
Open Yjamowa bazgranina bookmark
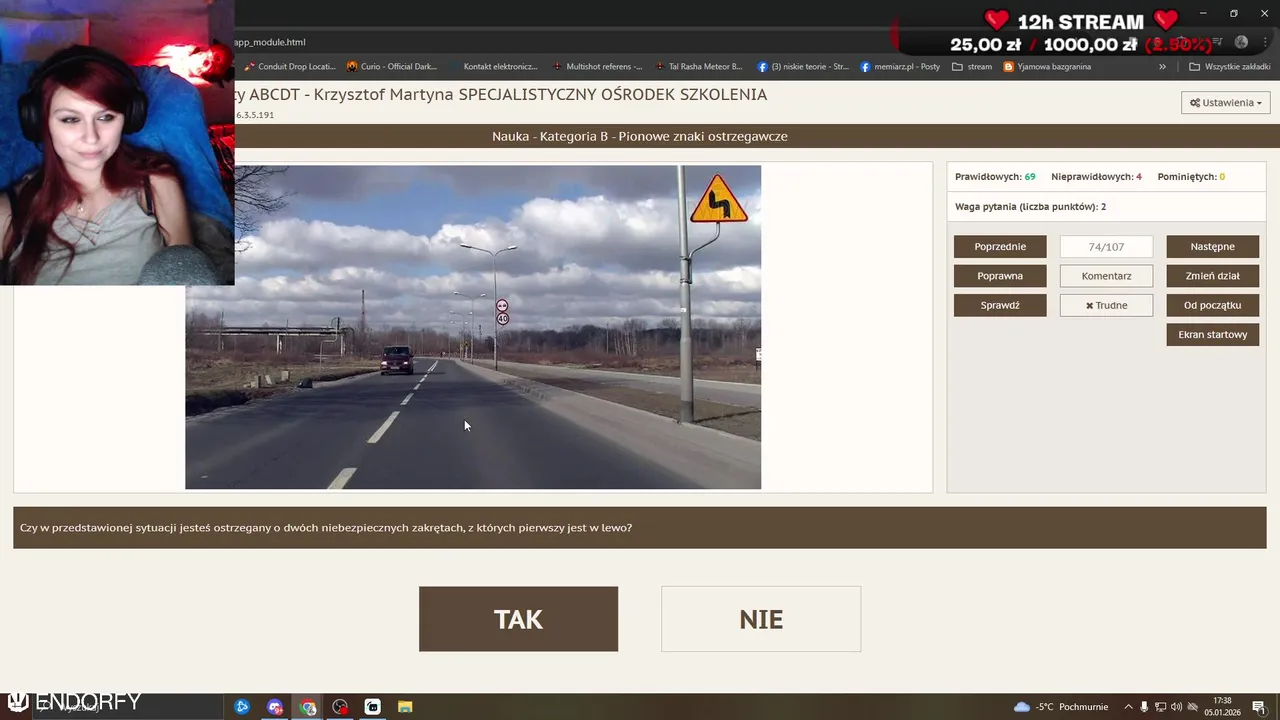tap(1047, 67)
